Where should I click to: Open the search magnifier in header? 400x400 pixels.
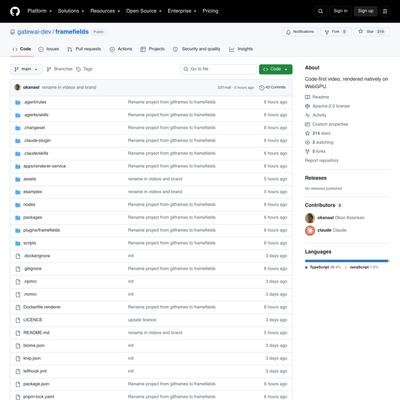pos(320,11)
